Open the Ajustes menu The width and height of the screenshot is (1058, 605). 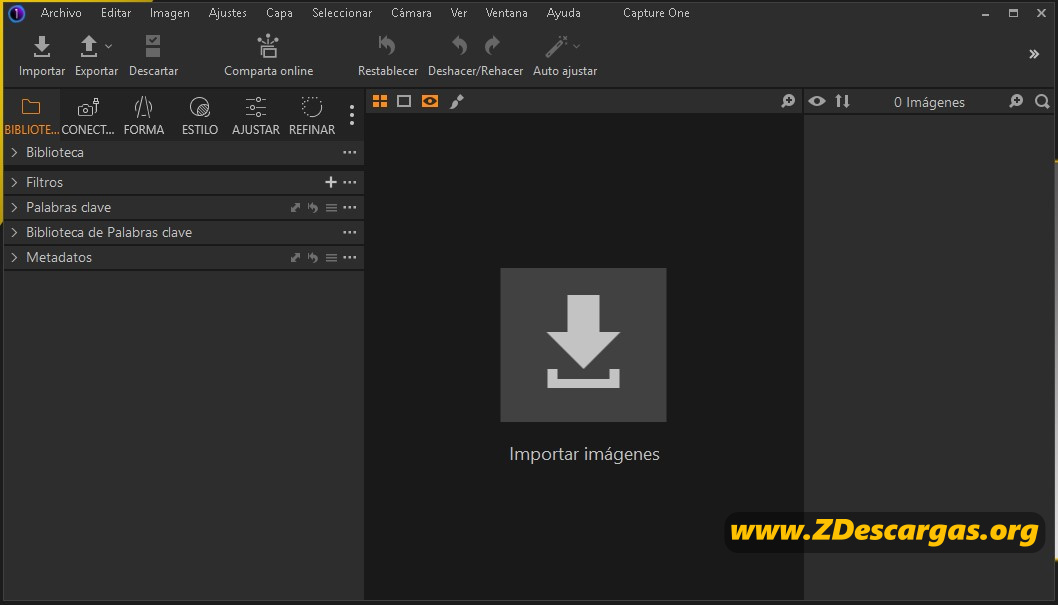point(227,13)
